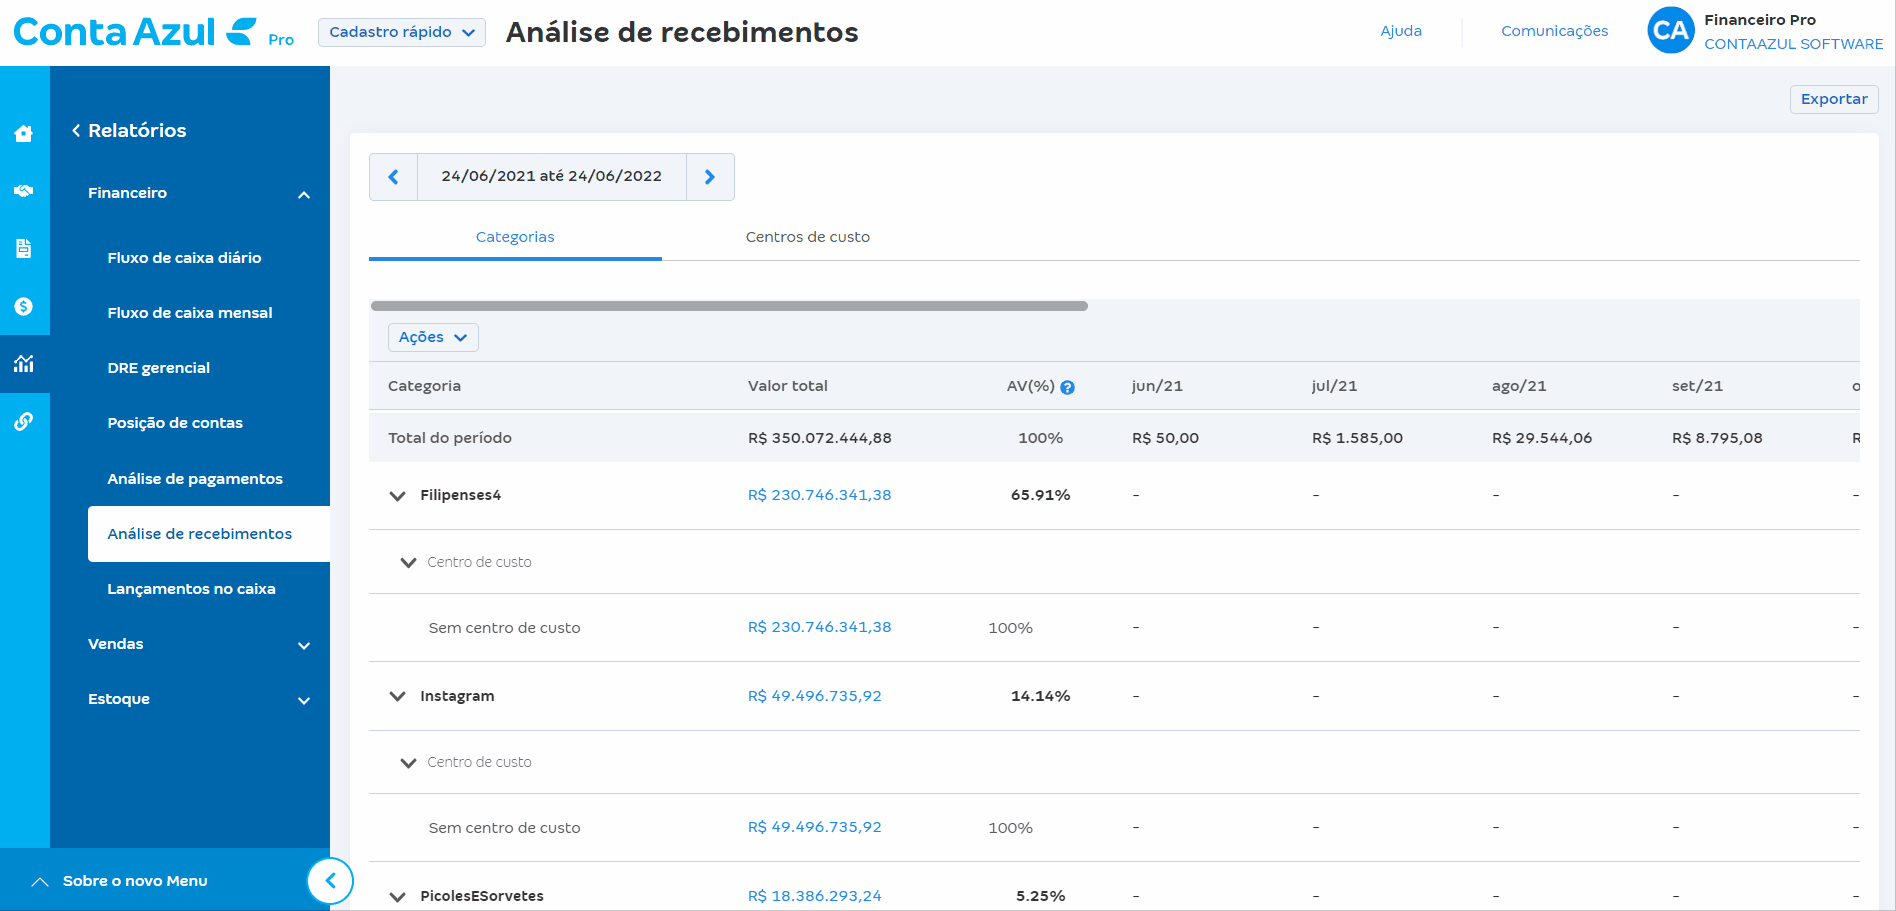Open Lançamentos no caixa report
1896x911 pixels.
tap(191, 589)
